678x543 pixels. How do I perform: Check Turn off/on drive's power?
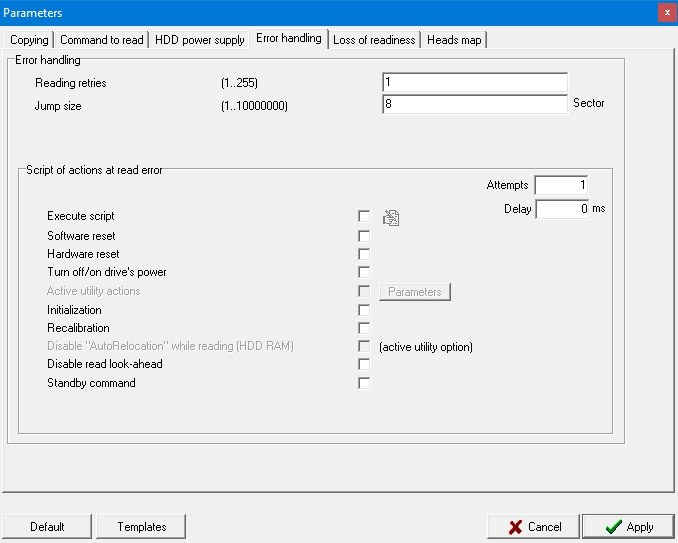pyautogui.click(x=364, y=272)
